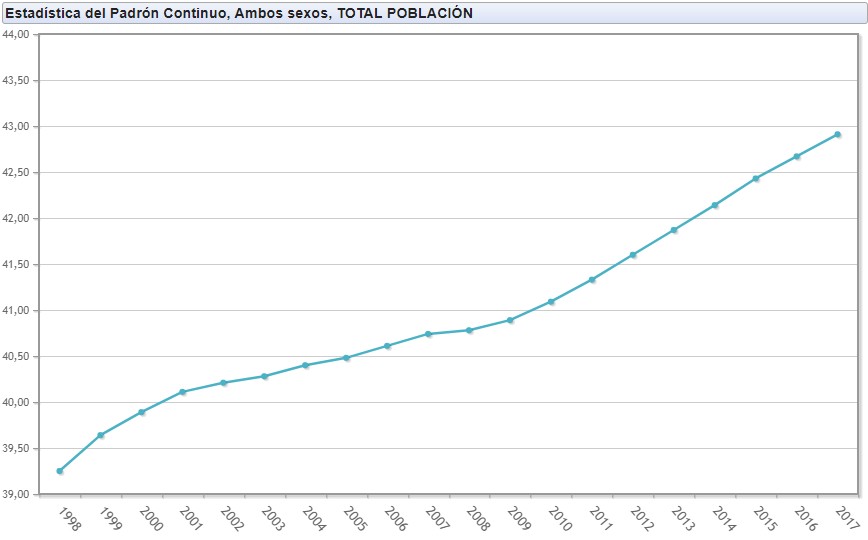Image resolution: width=868 pixels, height=540 pixels.
Task: Click the line segment between 2002 and 2003
Action: point(244,379)
